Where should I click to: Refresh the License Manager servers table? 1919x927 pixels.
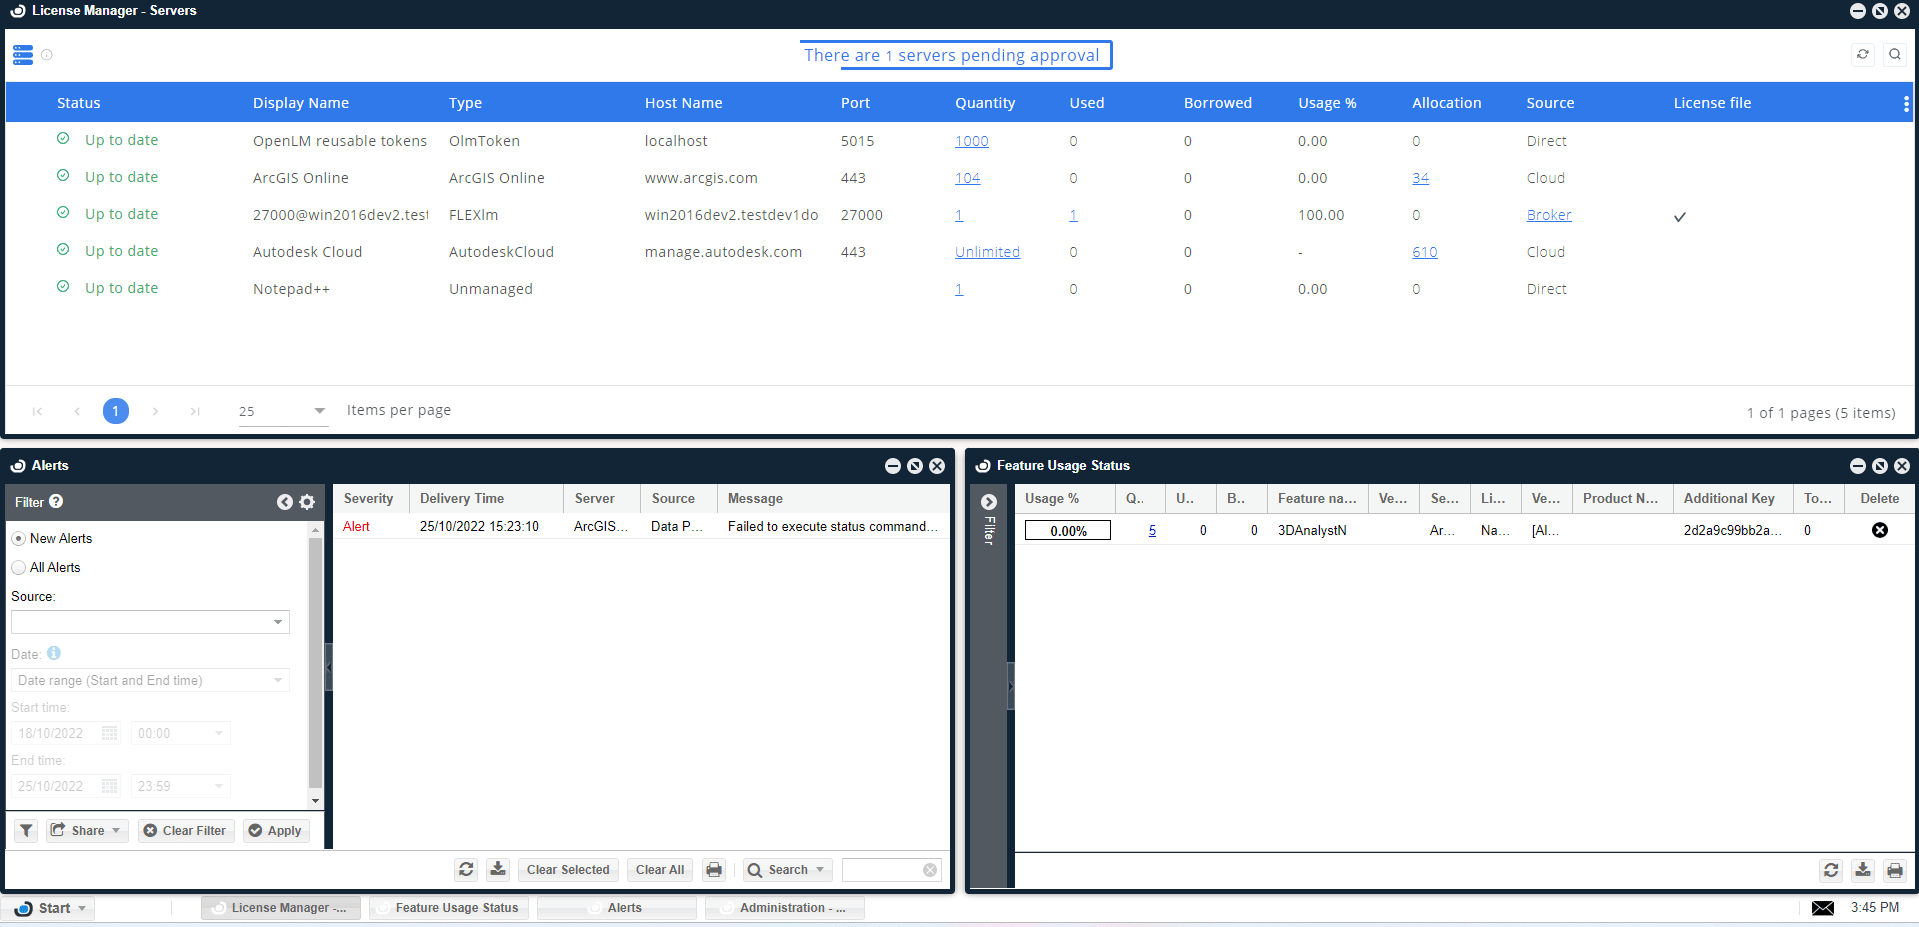(1862, 54)
